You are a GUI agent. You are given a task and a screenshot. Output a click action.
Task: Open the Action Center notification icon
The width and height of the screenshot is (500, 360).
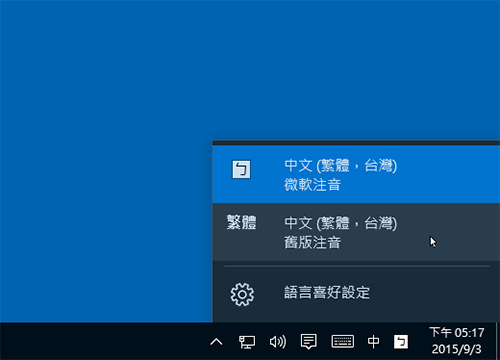tap(309, 342)
